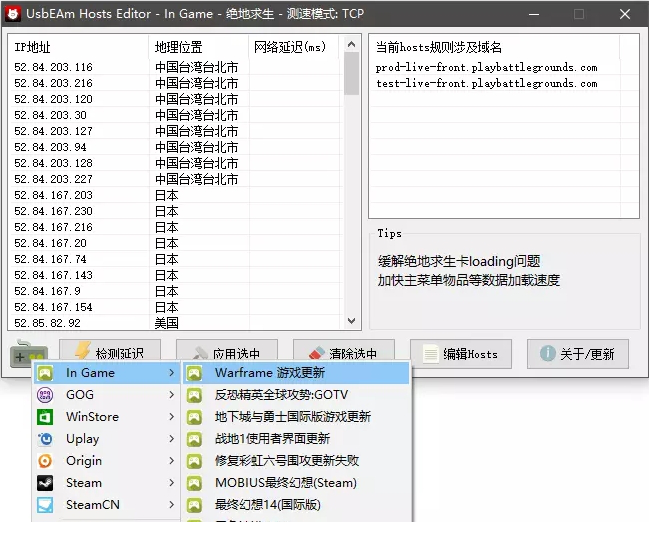This screenshot has height=542, width=649.
Task: Close the UsbEAm Hosts Editor window
Action: point(625,14)
